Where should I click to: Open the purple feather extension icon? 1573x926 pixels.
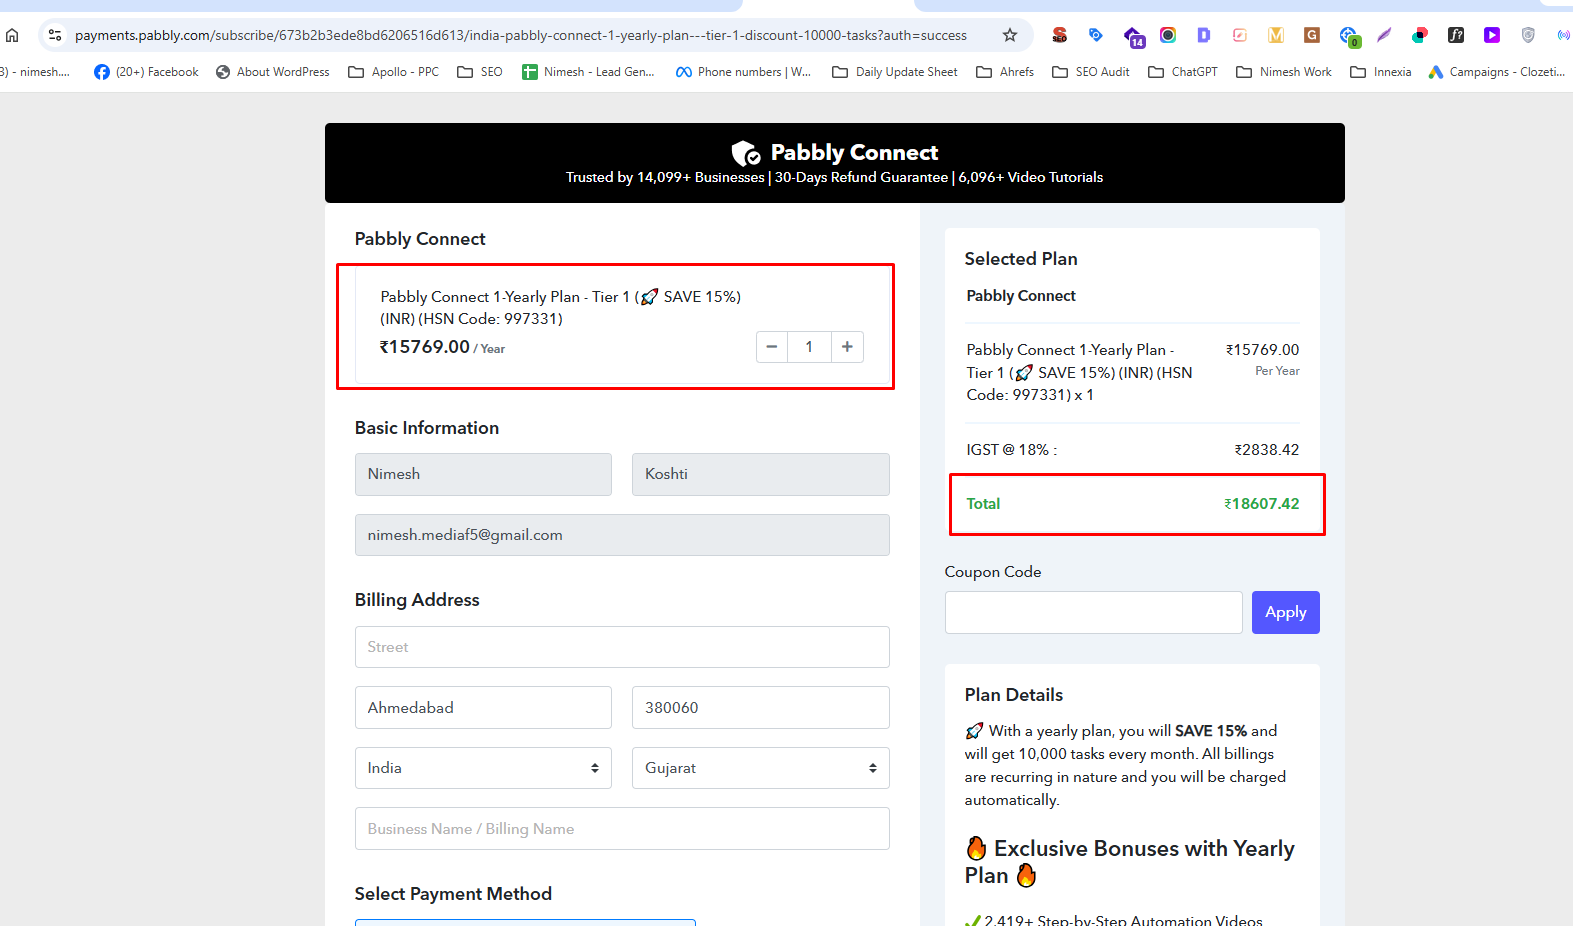pos(1384,35)
